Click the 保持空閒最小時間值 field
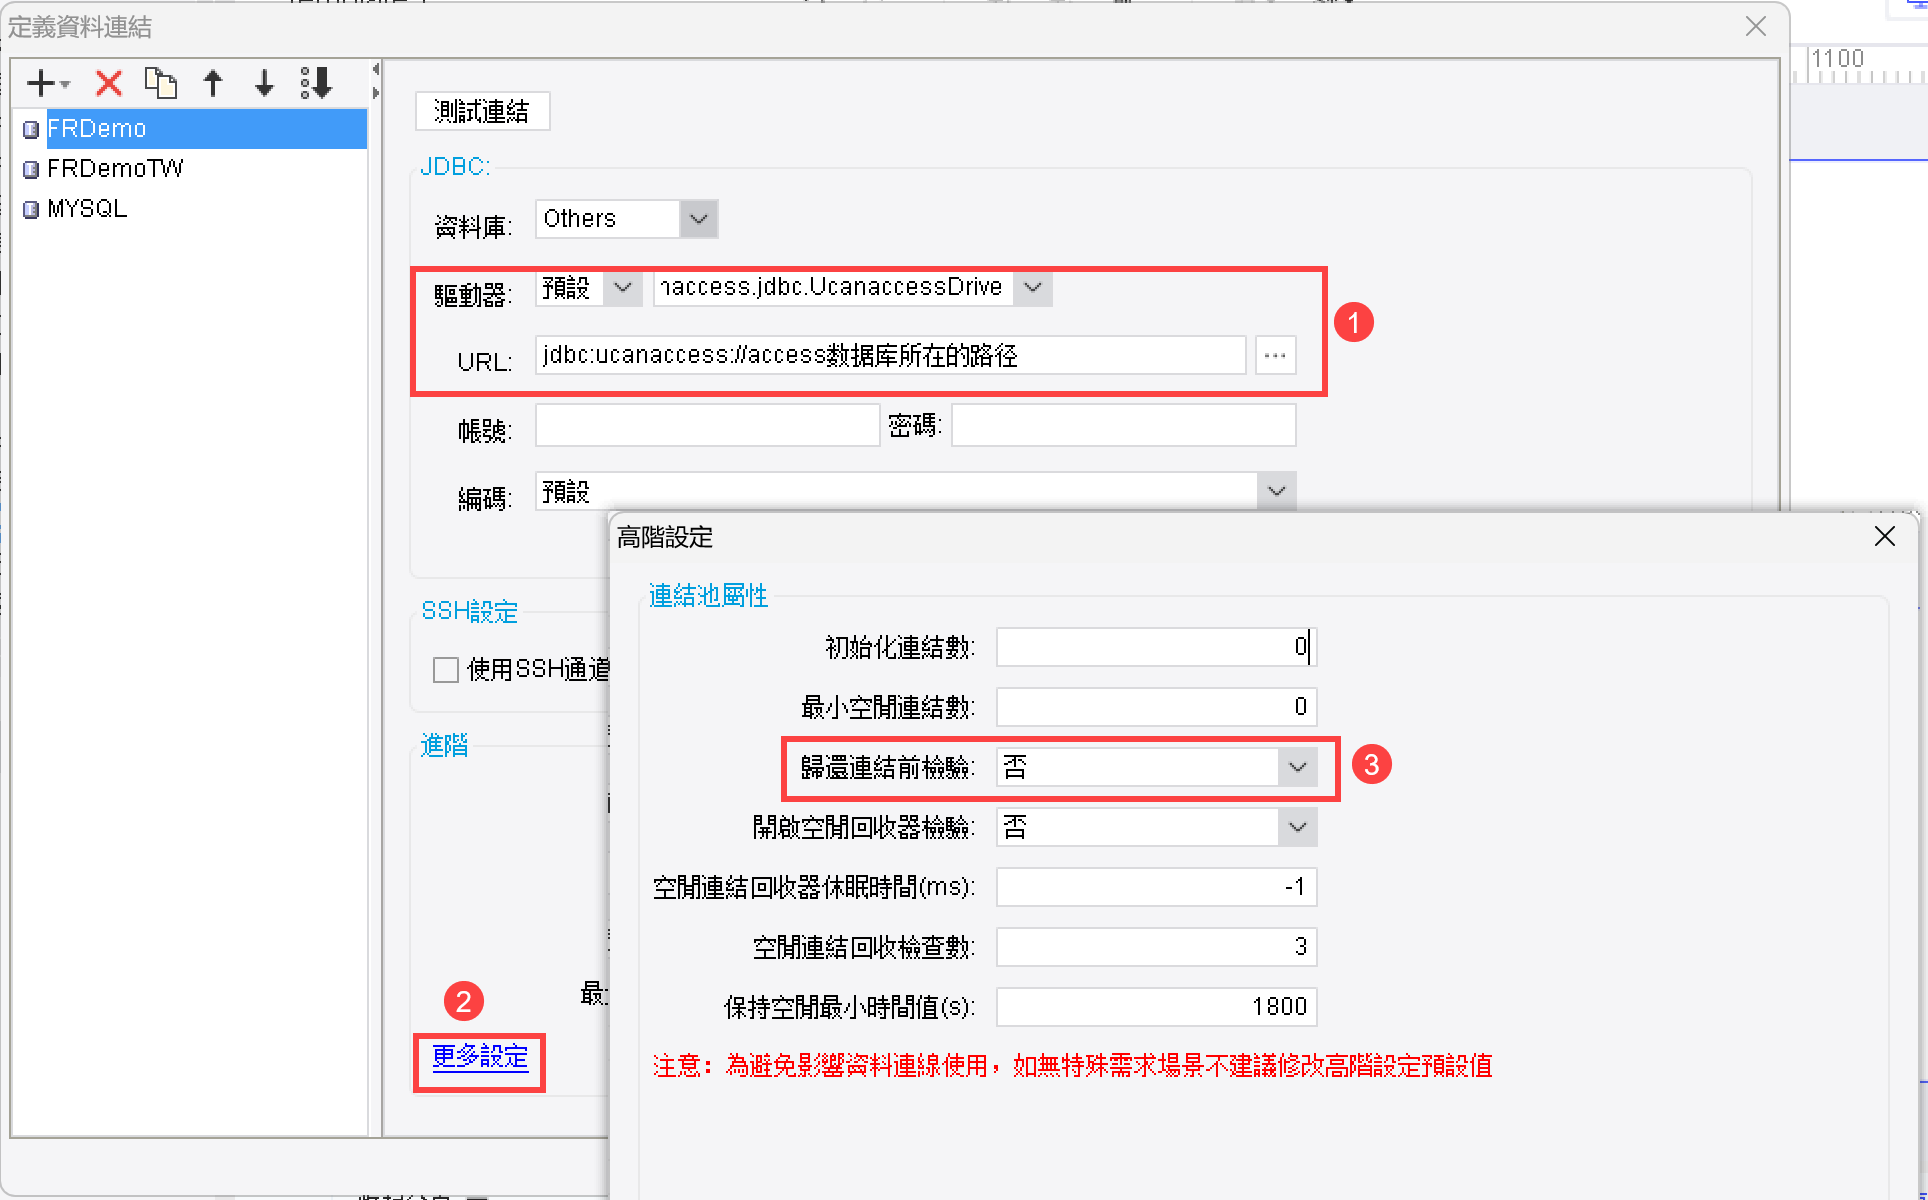Screen dimensions: 1928x1200 (1156, 1007)
